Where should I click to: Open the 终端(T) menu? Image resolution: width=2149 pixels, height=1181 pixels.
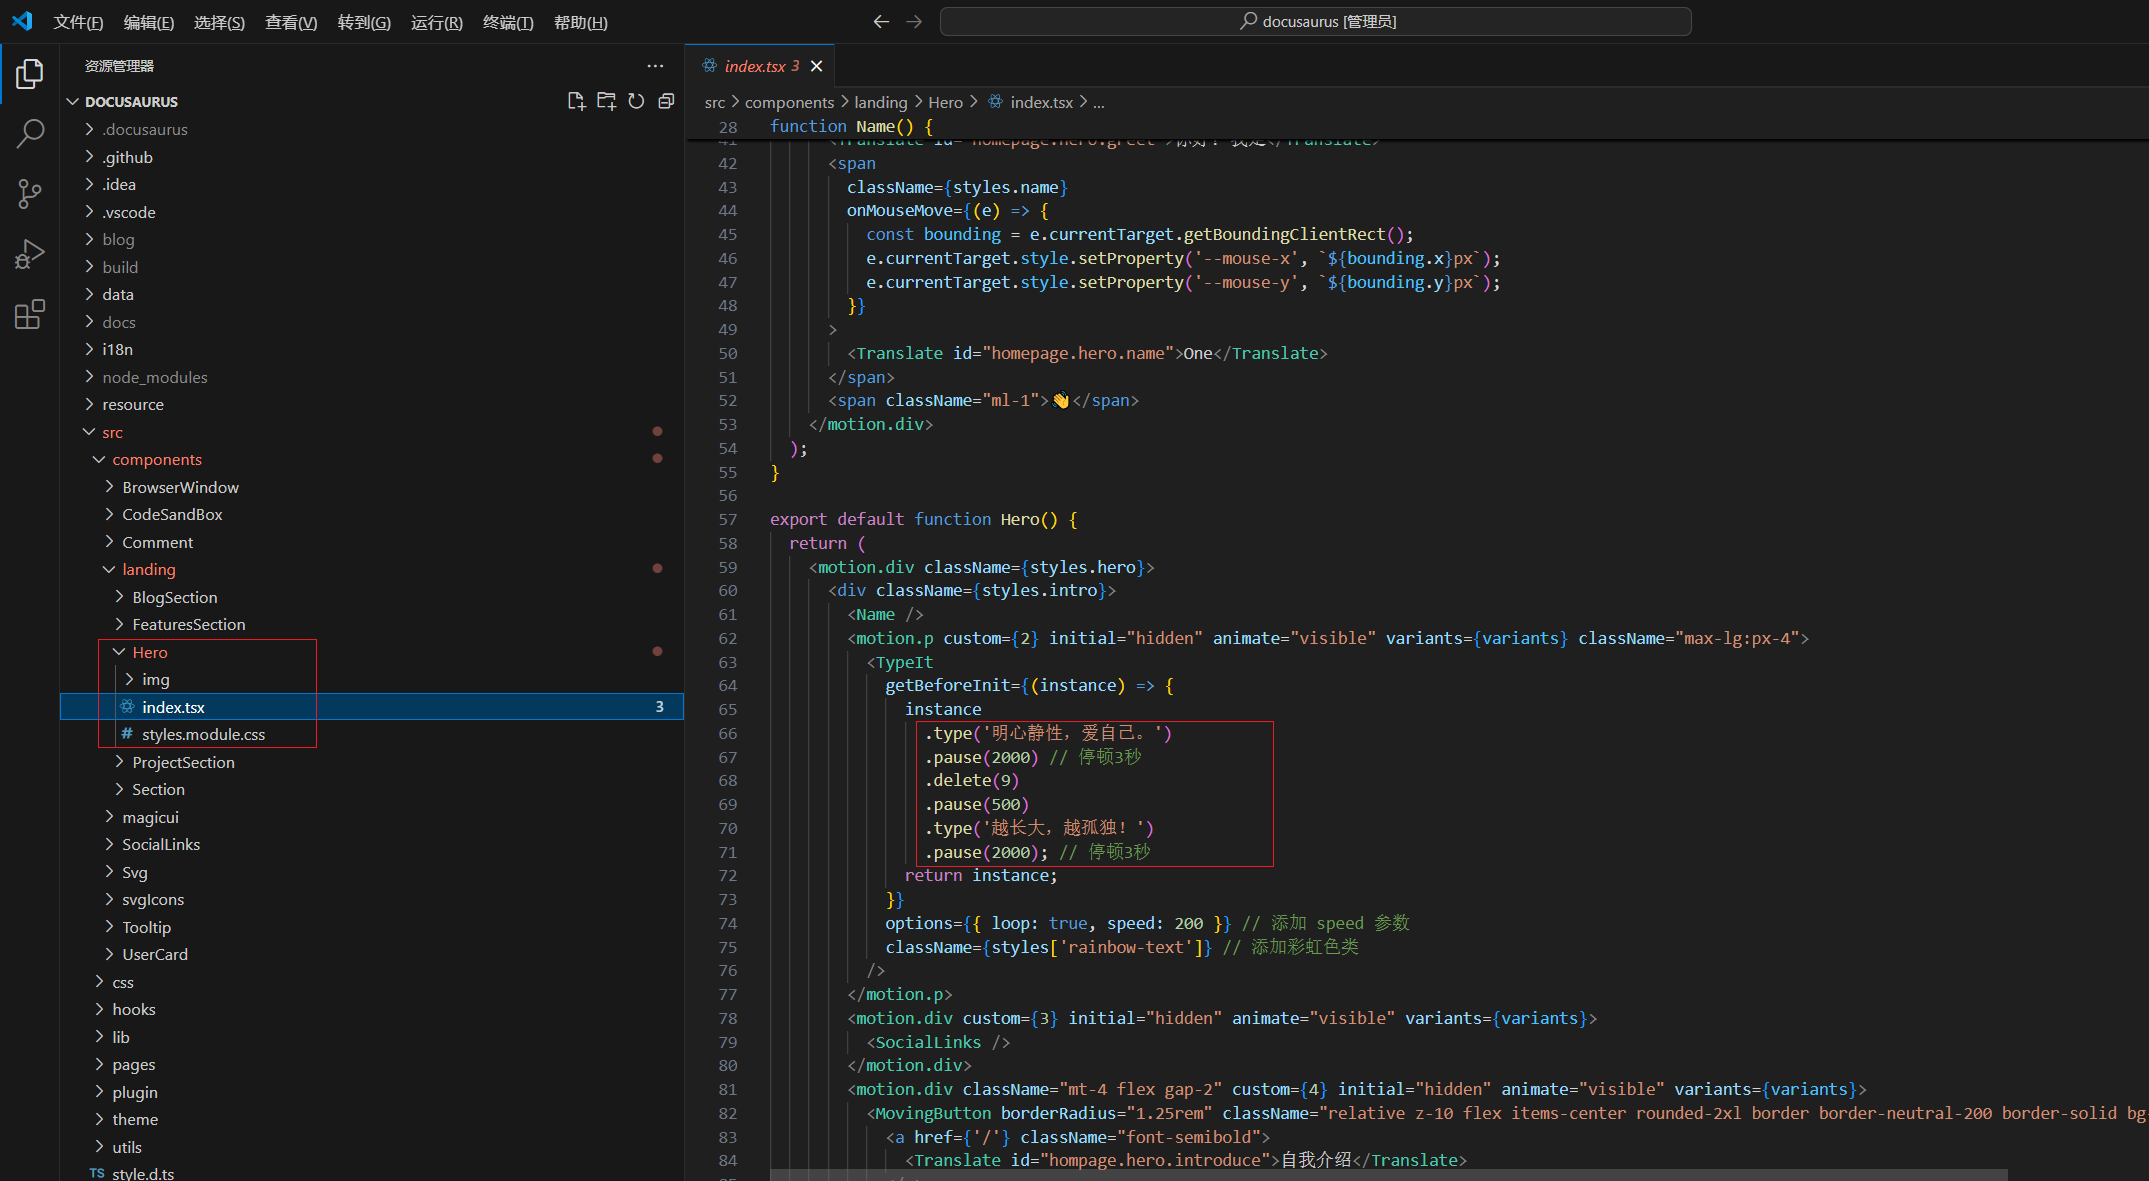508,22
